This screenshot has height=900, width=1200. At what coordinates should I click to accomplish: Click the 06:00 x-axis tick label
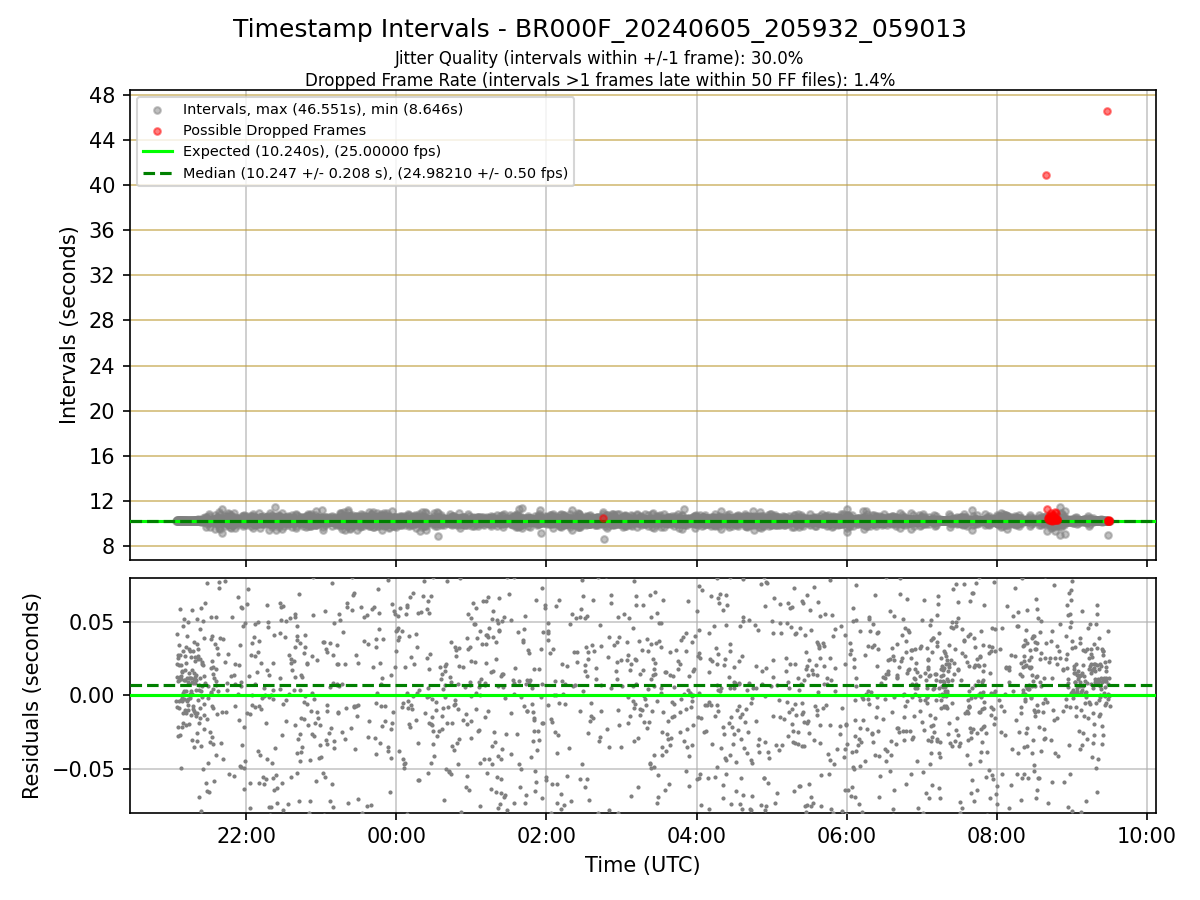point(847,835)
